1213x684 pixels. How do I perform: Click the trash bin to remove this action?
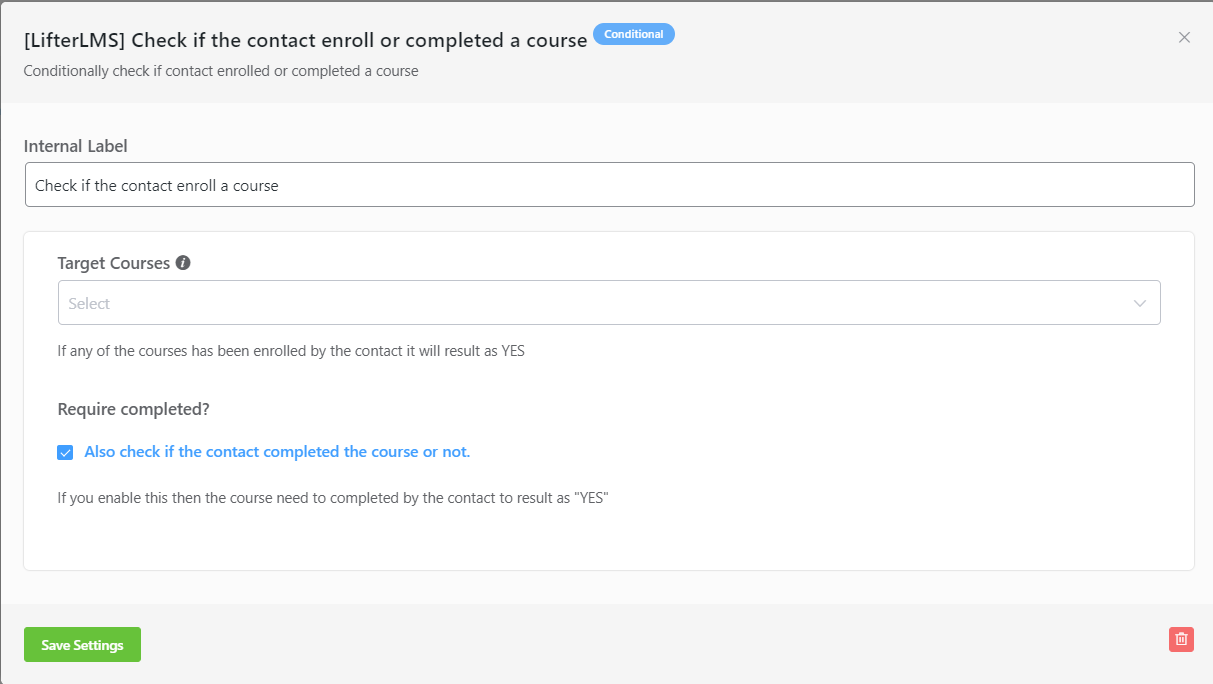tap(1181, 639)
